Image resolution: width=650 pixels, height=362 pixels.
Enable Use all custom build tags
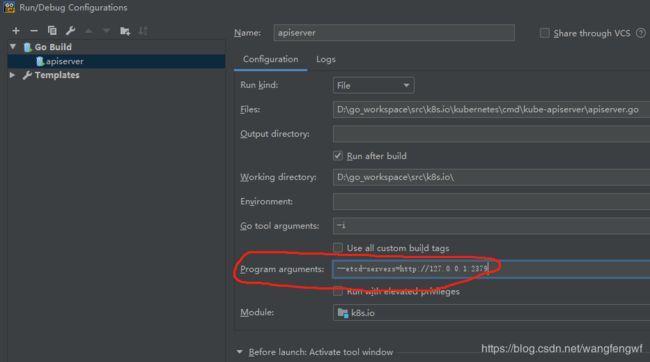pos(338,248)
